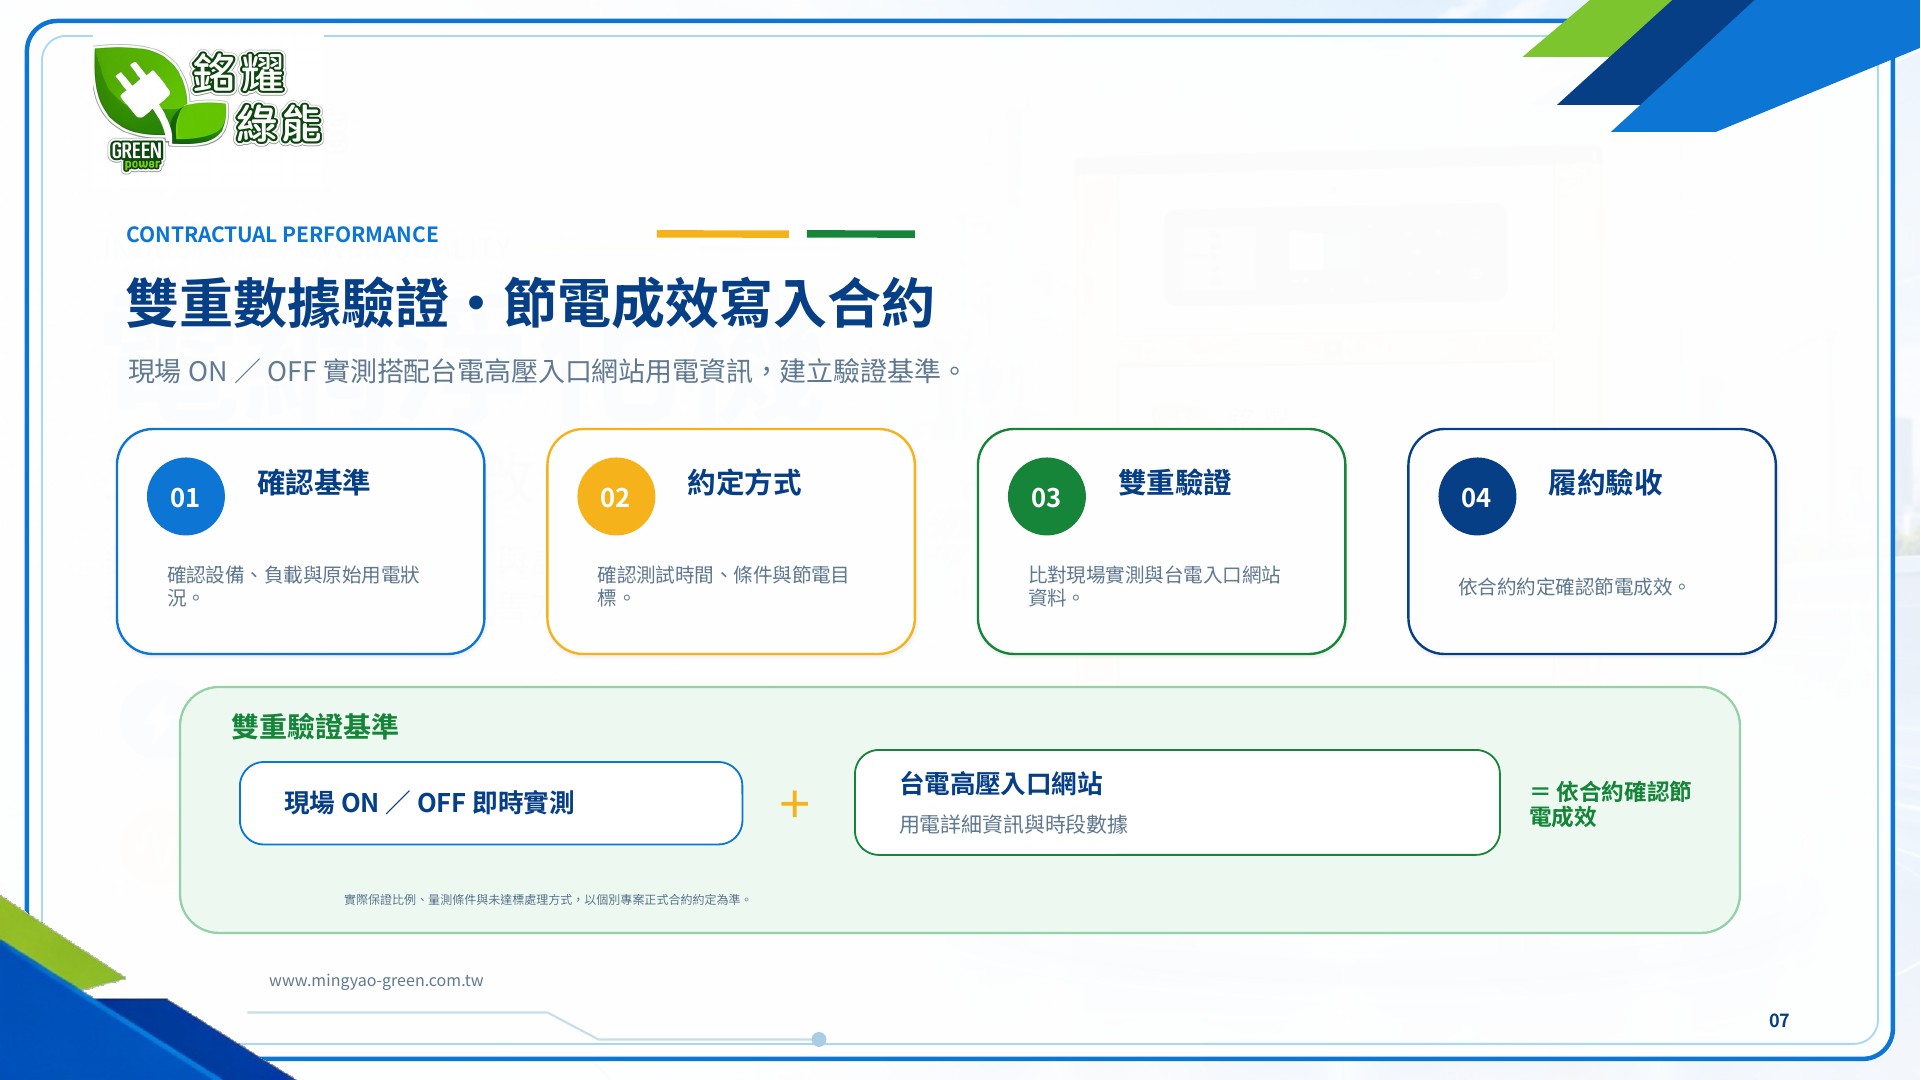Click the CONTRACTUAL PERFORMANCE label

[282, 235]
